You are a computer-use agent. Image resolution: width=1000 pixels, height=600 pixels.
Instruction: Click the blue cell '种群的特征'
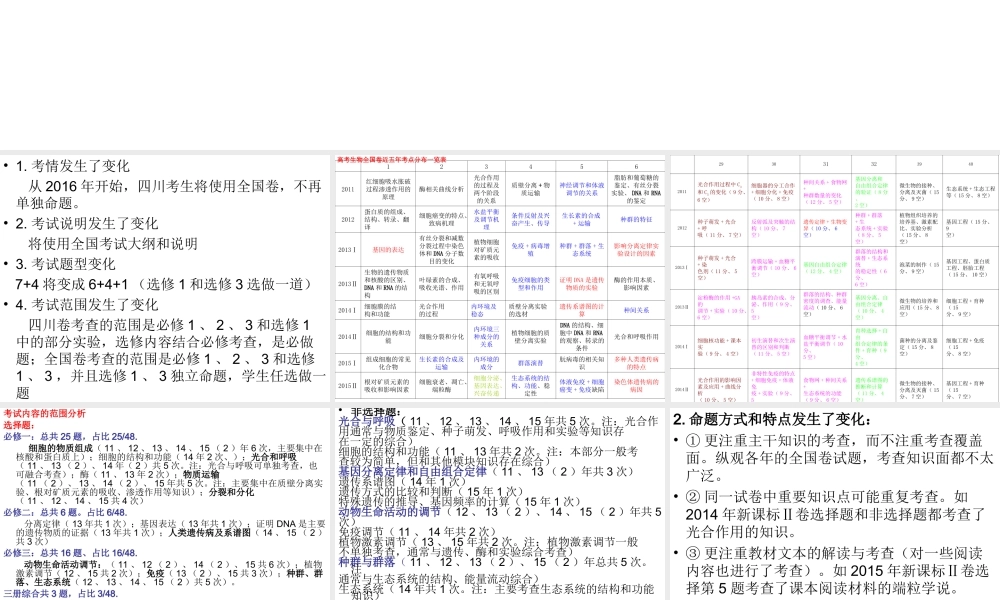click(x=636, y=219)
